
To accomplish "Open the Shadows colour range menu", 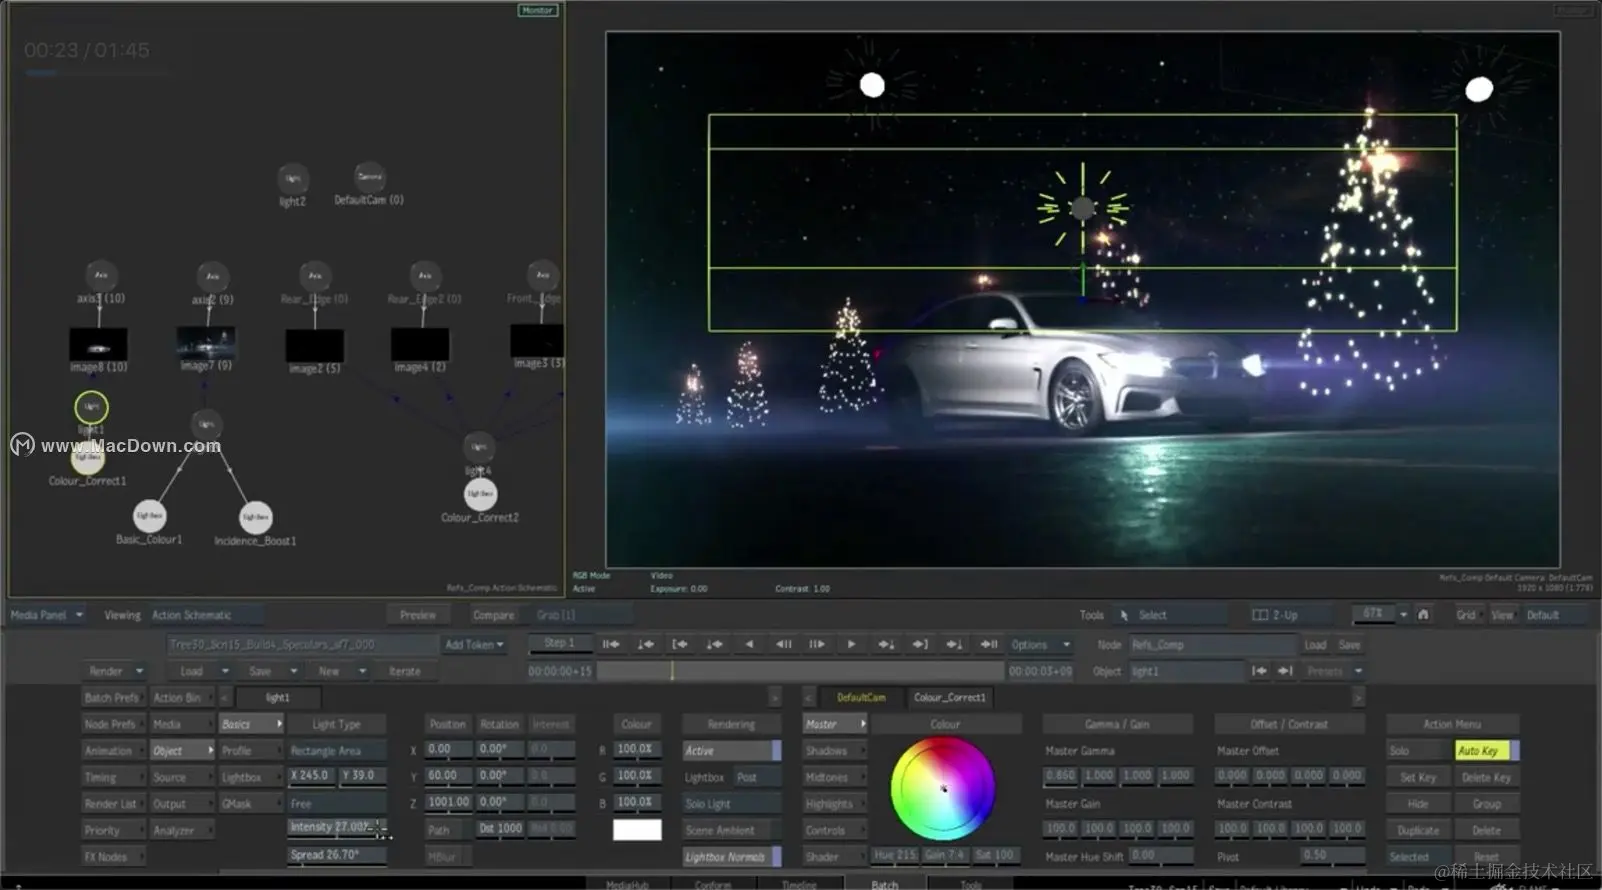I will coord(833,751).
